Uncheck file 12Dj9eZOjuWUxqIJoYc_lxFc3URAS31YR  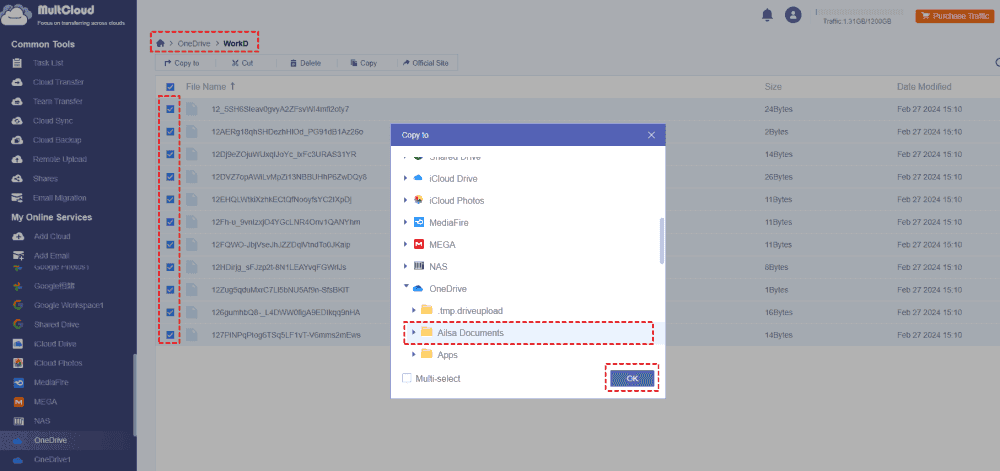170,154
